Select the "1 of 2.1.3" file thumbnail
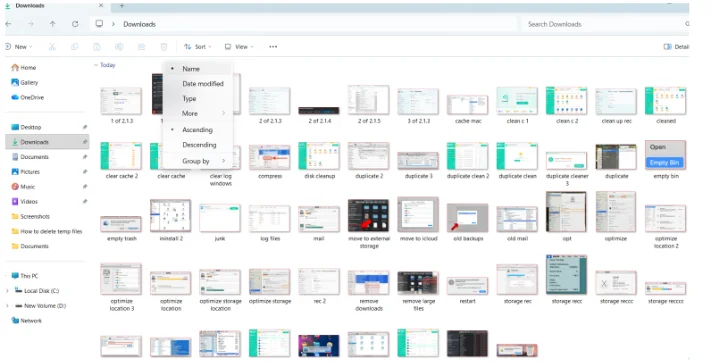The image size is (712, 362). pos(121,101)
